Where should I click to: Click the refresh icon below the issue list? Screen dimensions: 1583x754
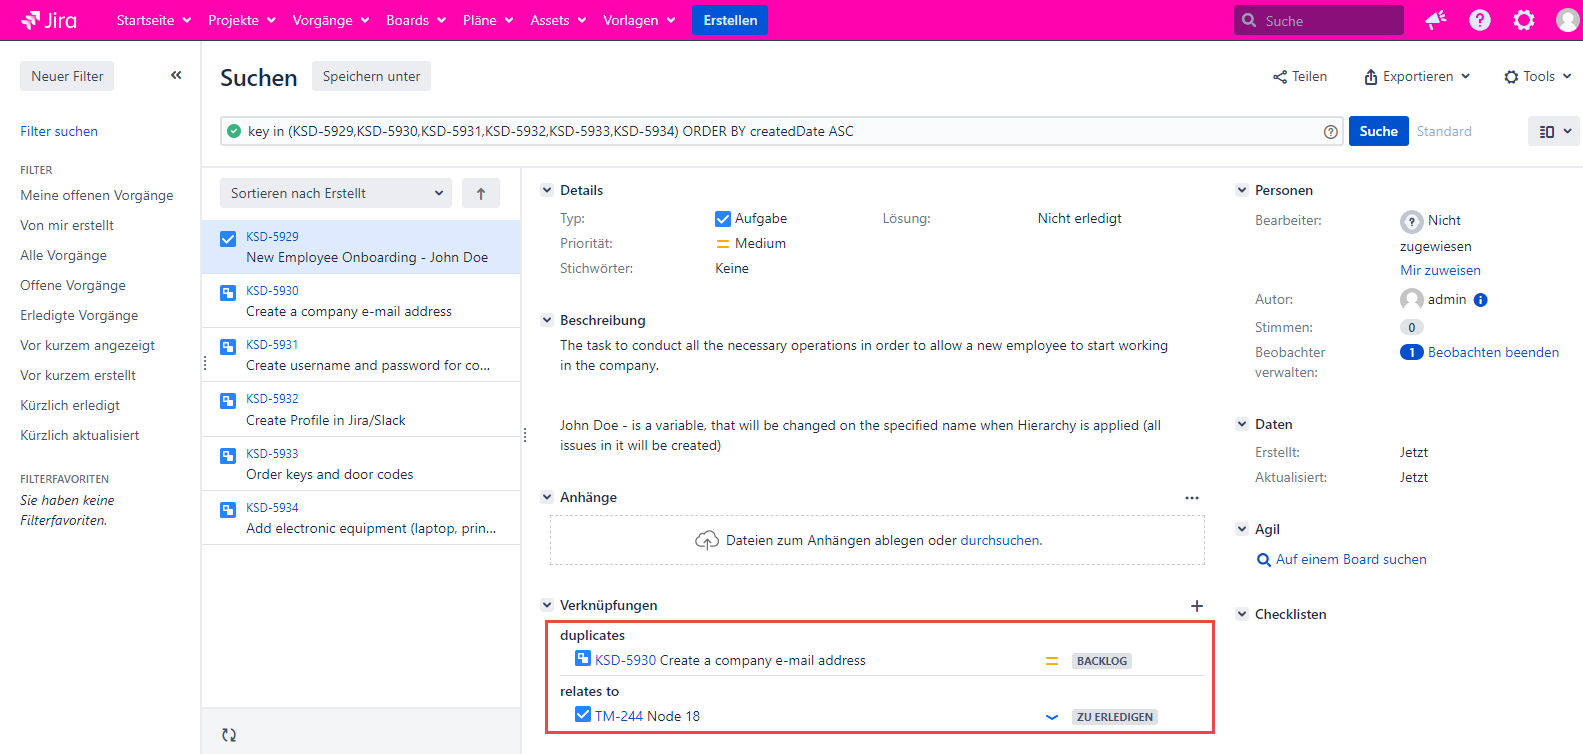(x=229, y=735)
